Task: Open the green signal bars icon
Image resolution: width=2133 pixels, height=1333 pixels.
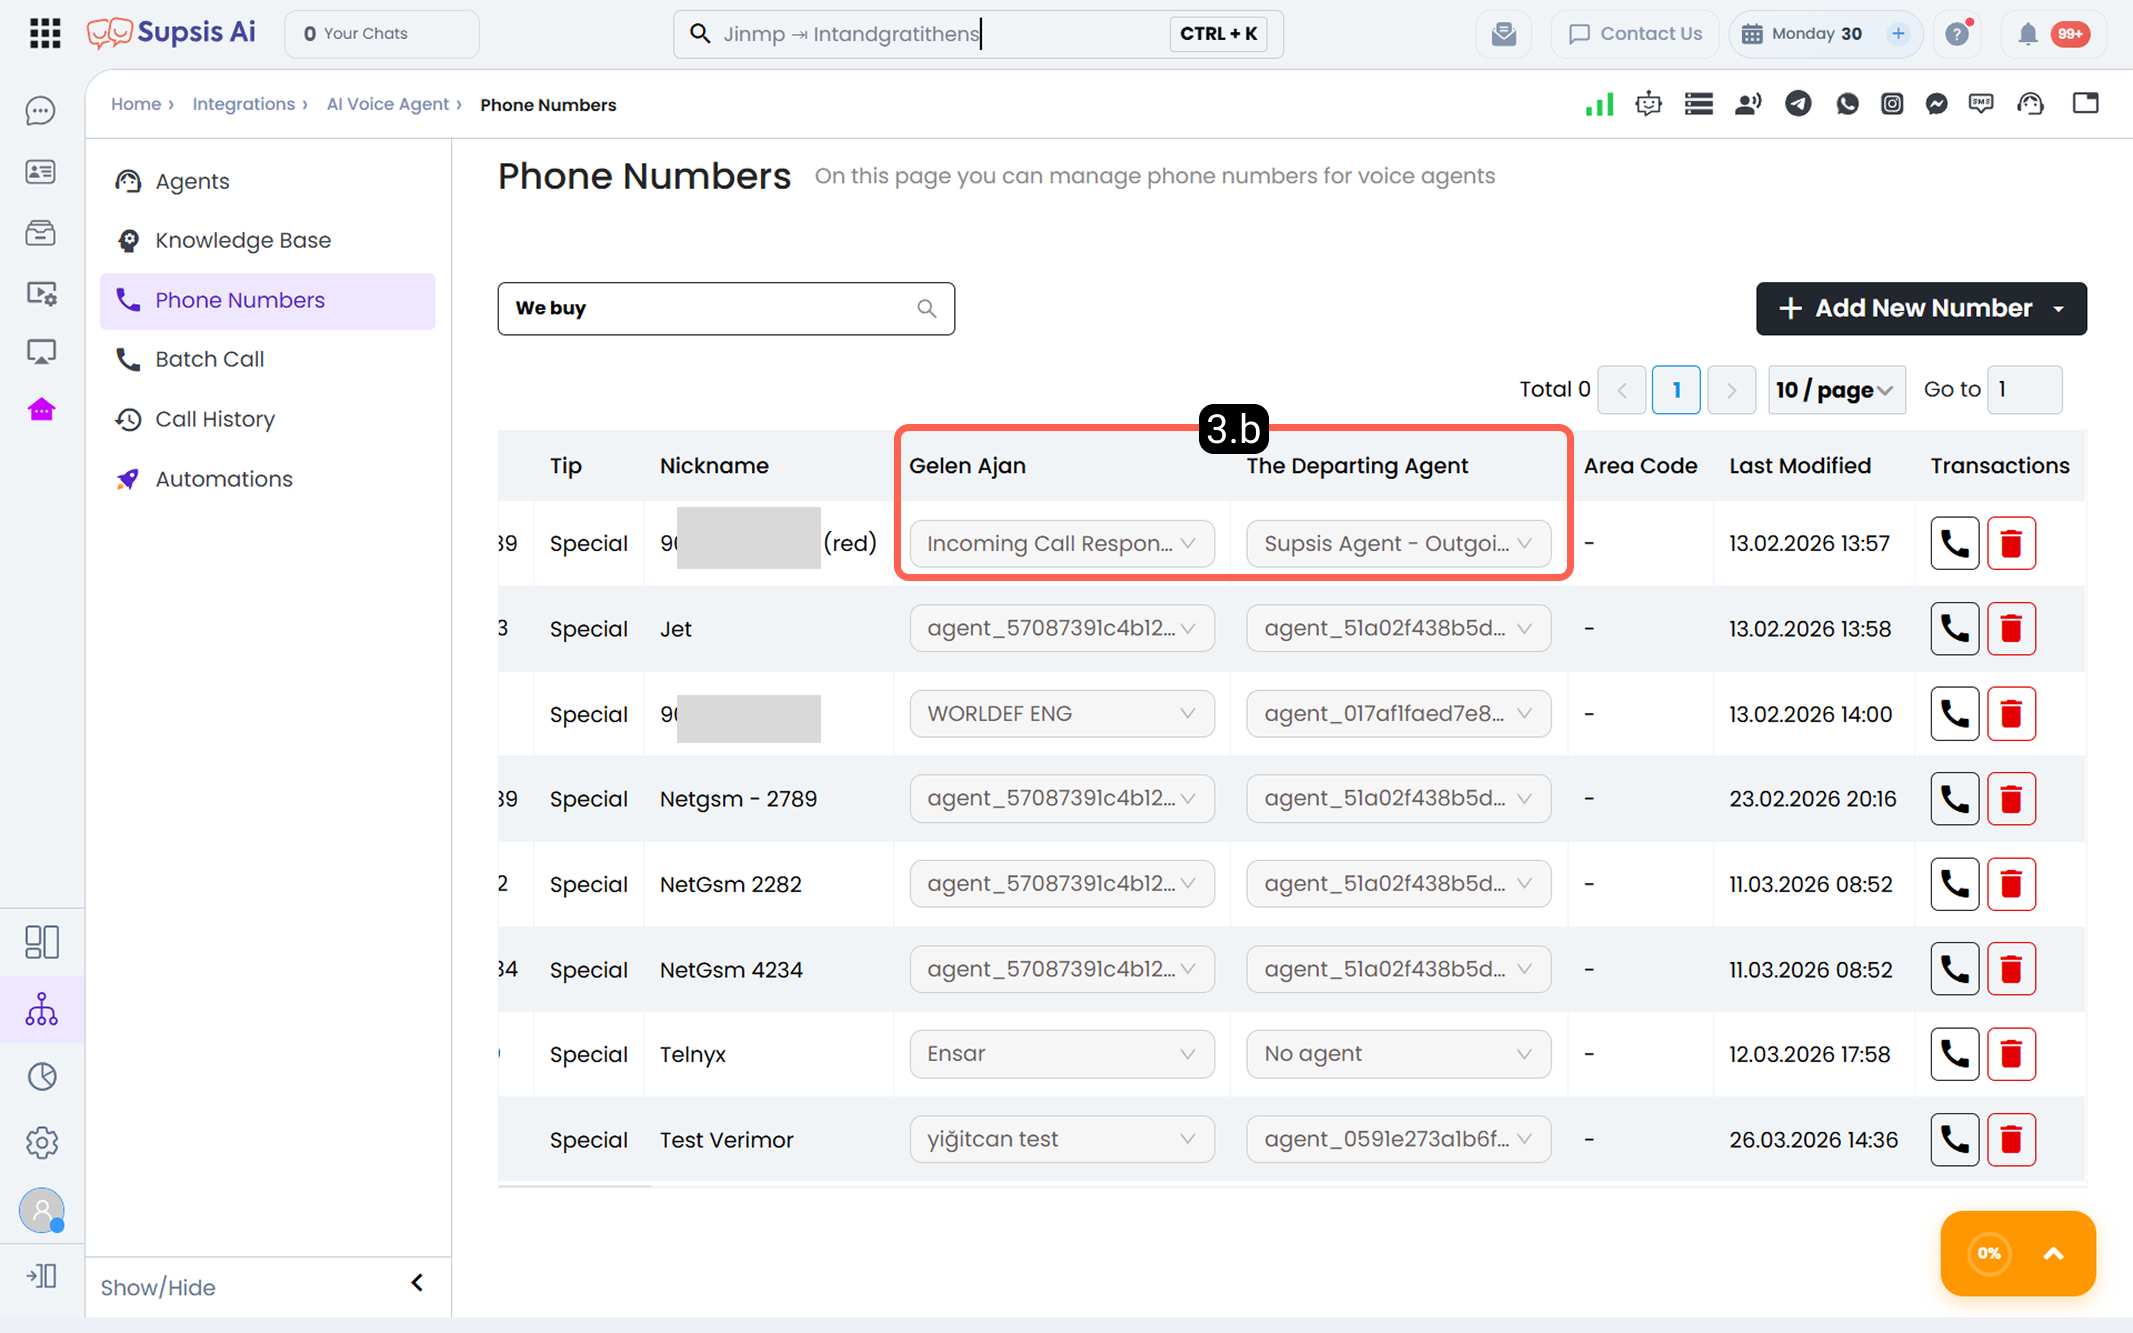Action: (x=1599, y=104)
